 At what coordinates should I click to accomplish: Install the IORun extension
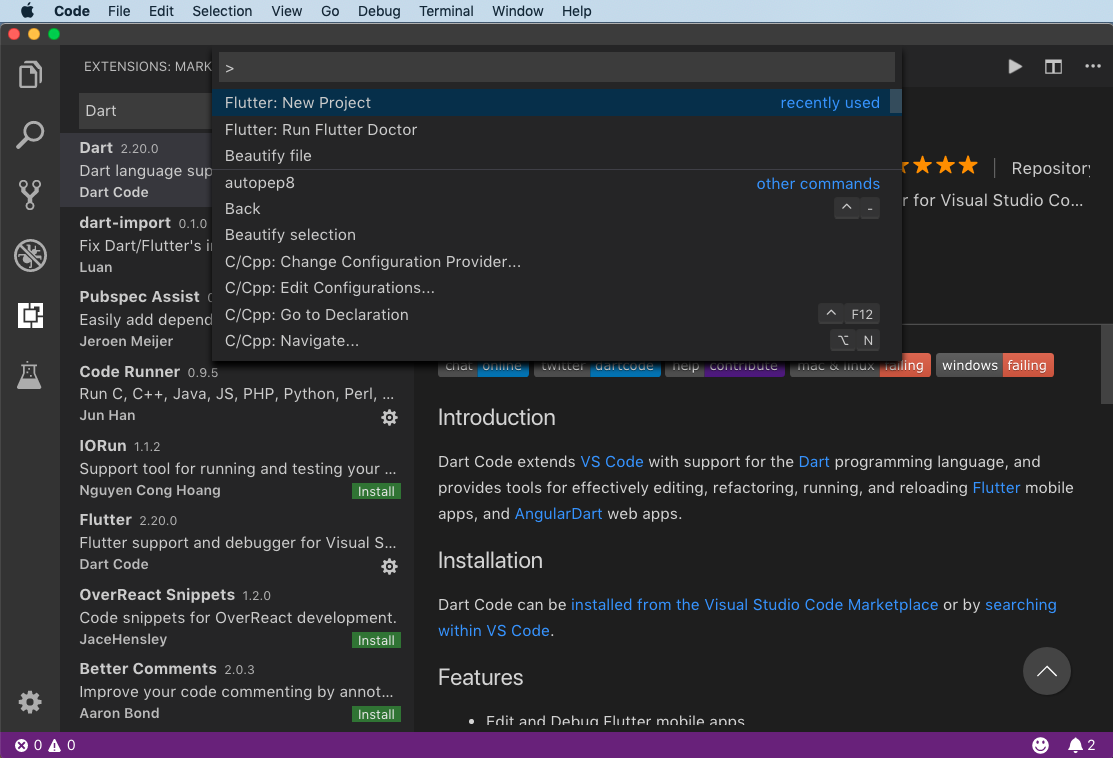(376, 491)
